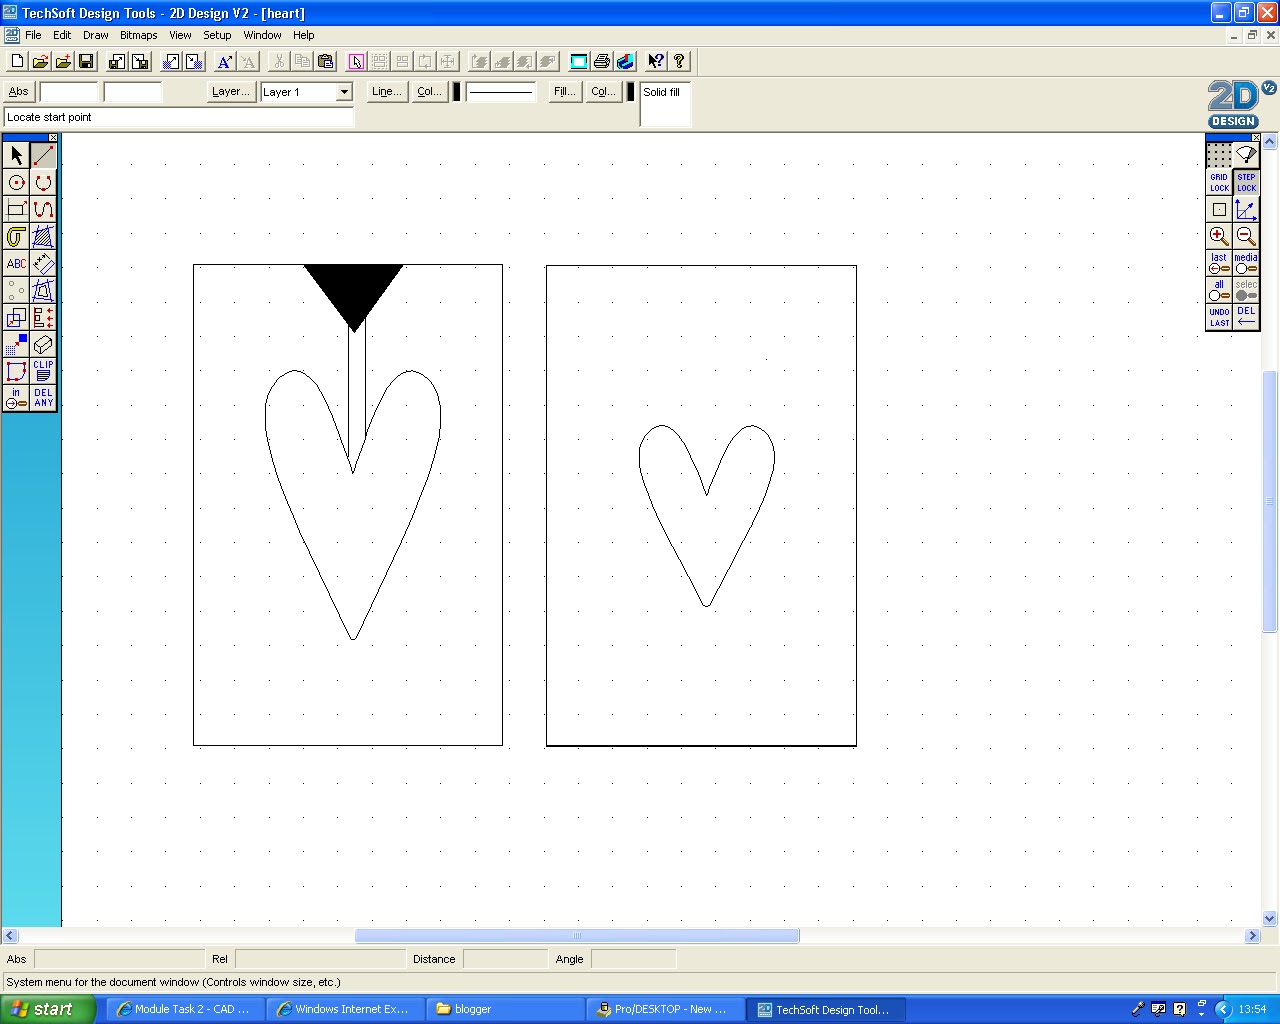This screenshot has width=1280, height=1024.
Task: Open the Bitmaps menu
Action: click(138, 35)
